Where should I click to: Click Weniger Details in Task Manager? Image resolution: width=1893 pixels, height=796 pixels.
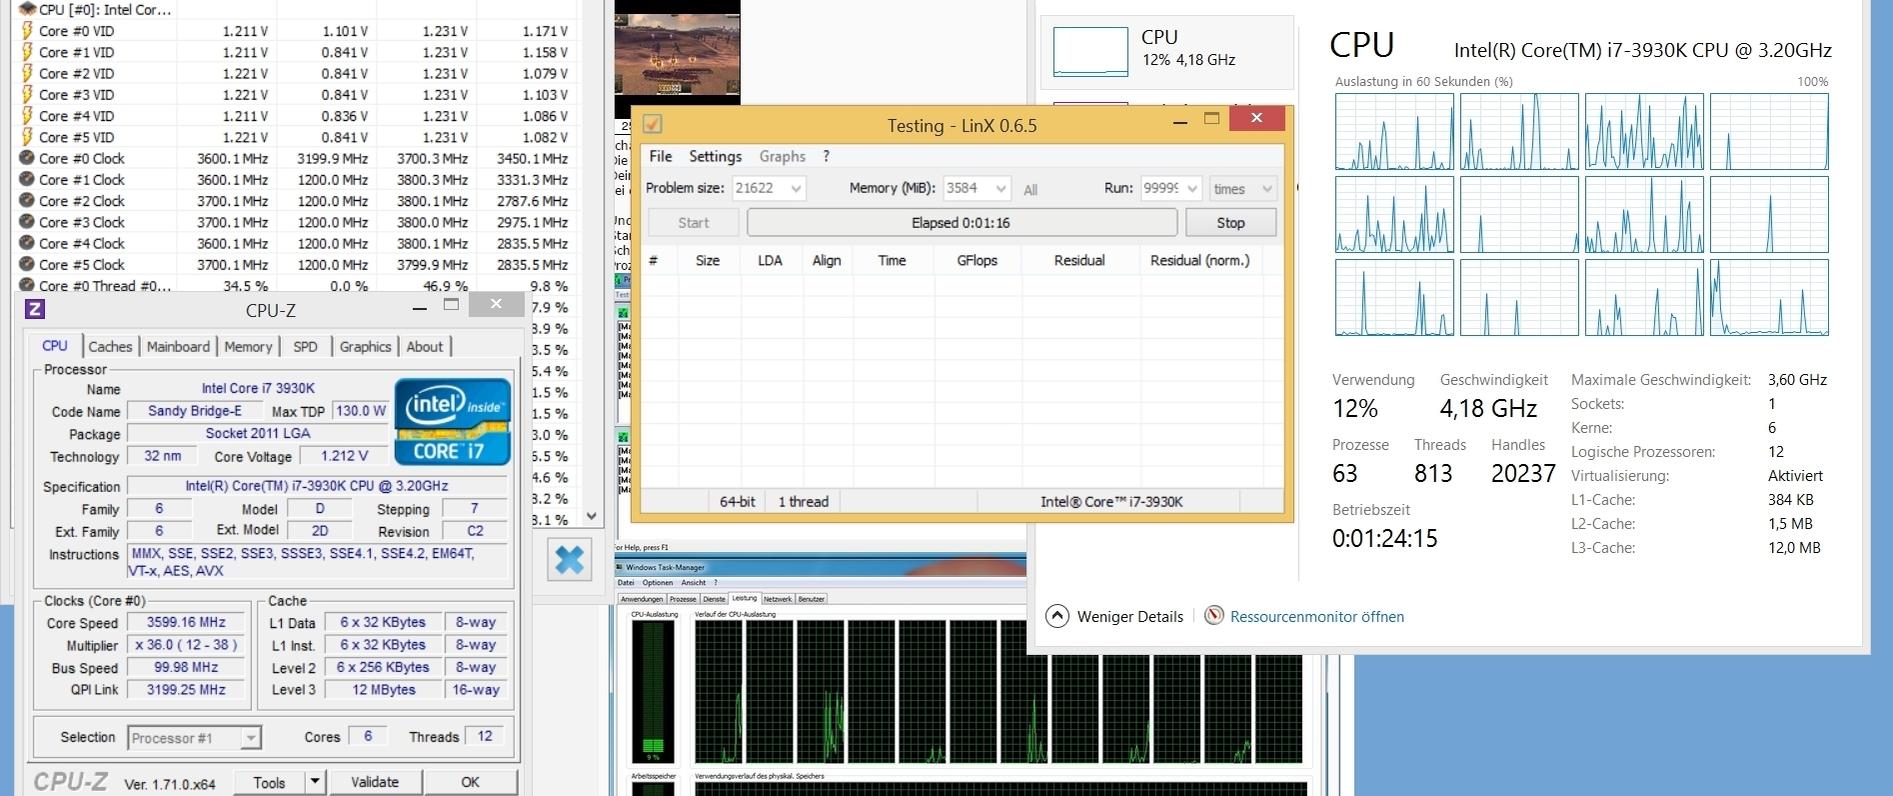(x=1130, y=616)
